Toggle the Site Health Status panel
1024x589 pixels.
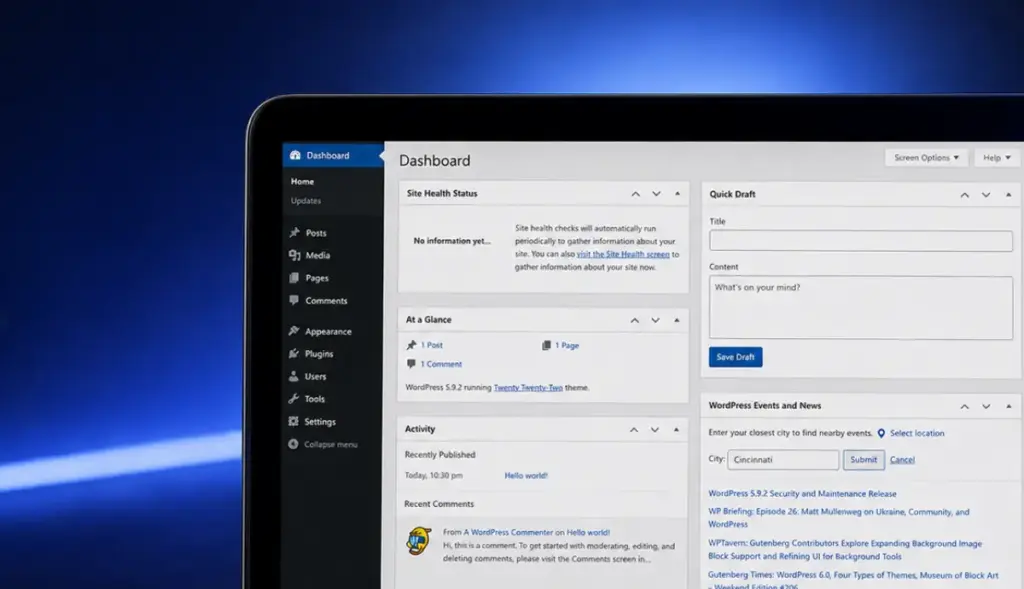pos(677,194)
